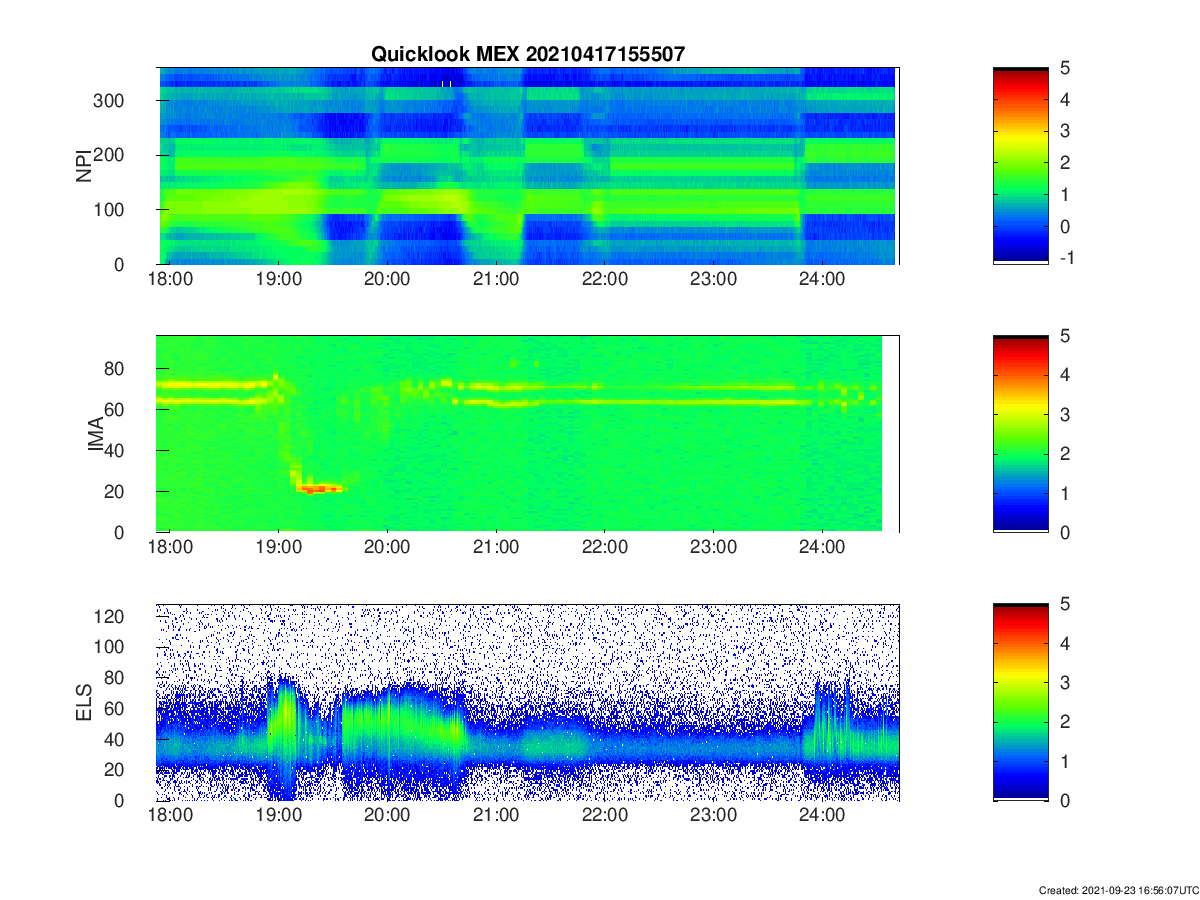
Task: Click '20:00' tick under IMA panel
Action: 388,548
